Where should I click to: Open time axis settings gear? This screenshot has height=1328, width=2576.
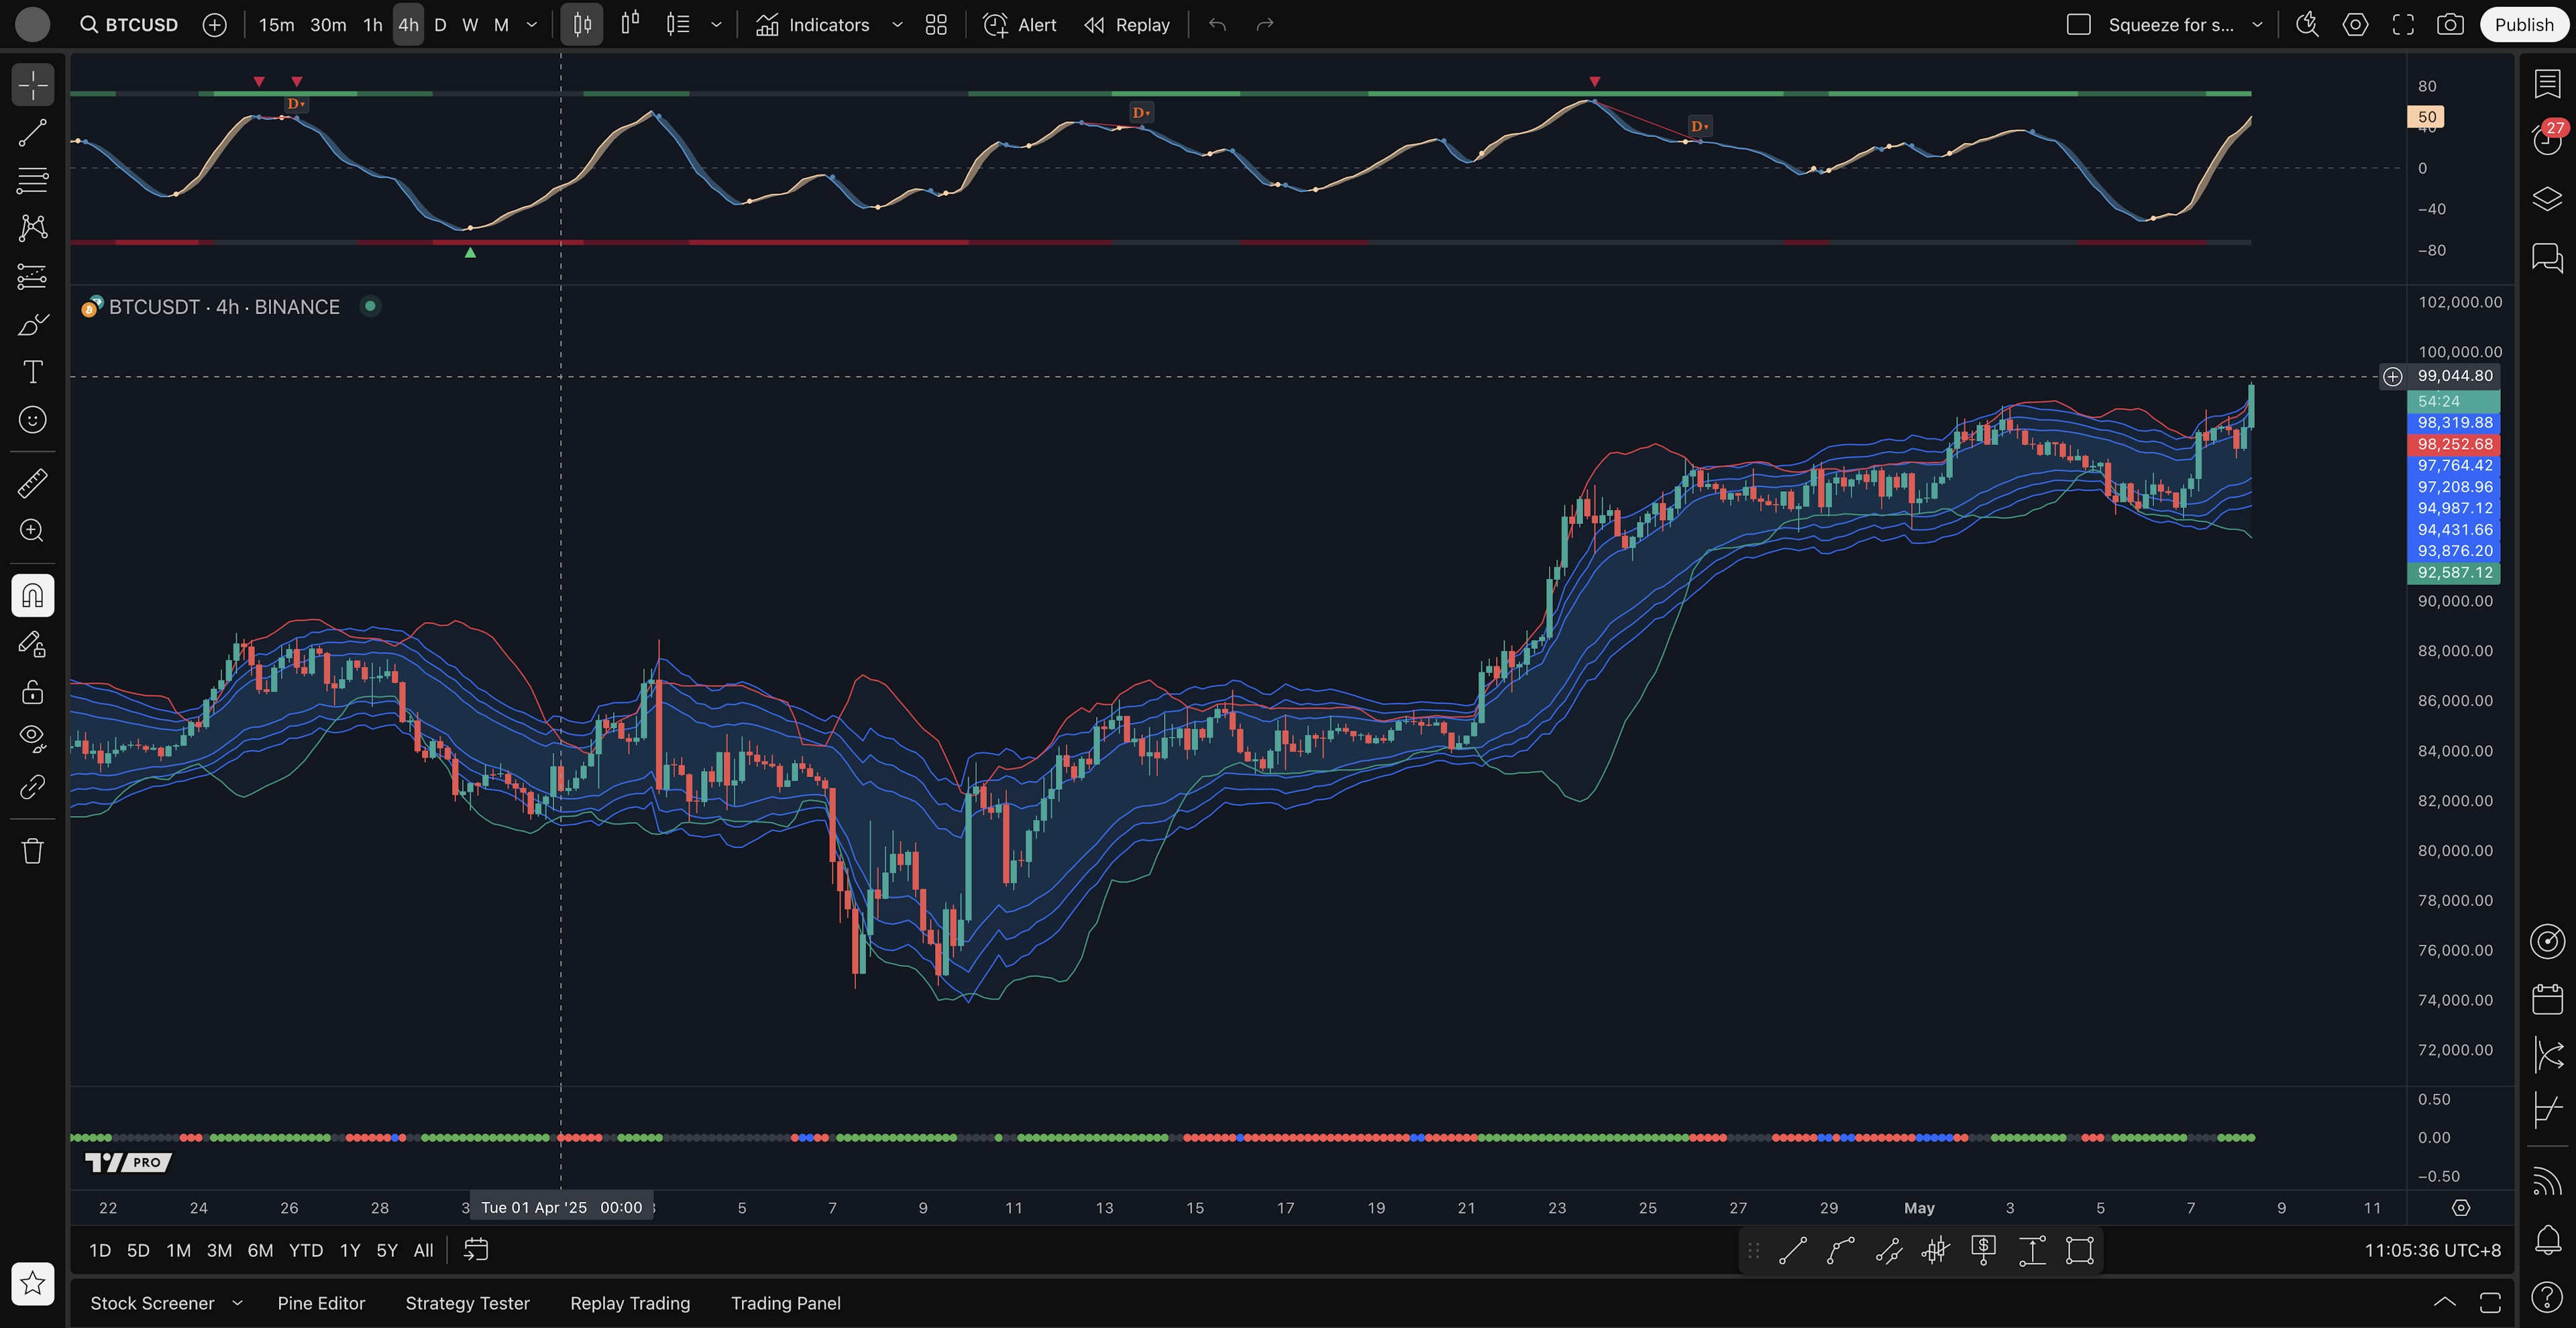click(x=2461, y=1208)
